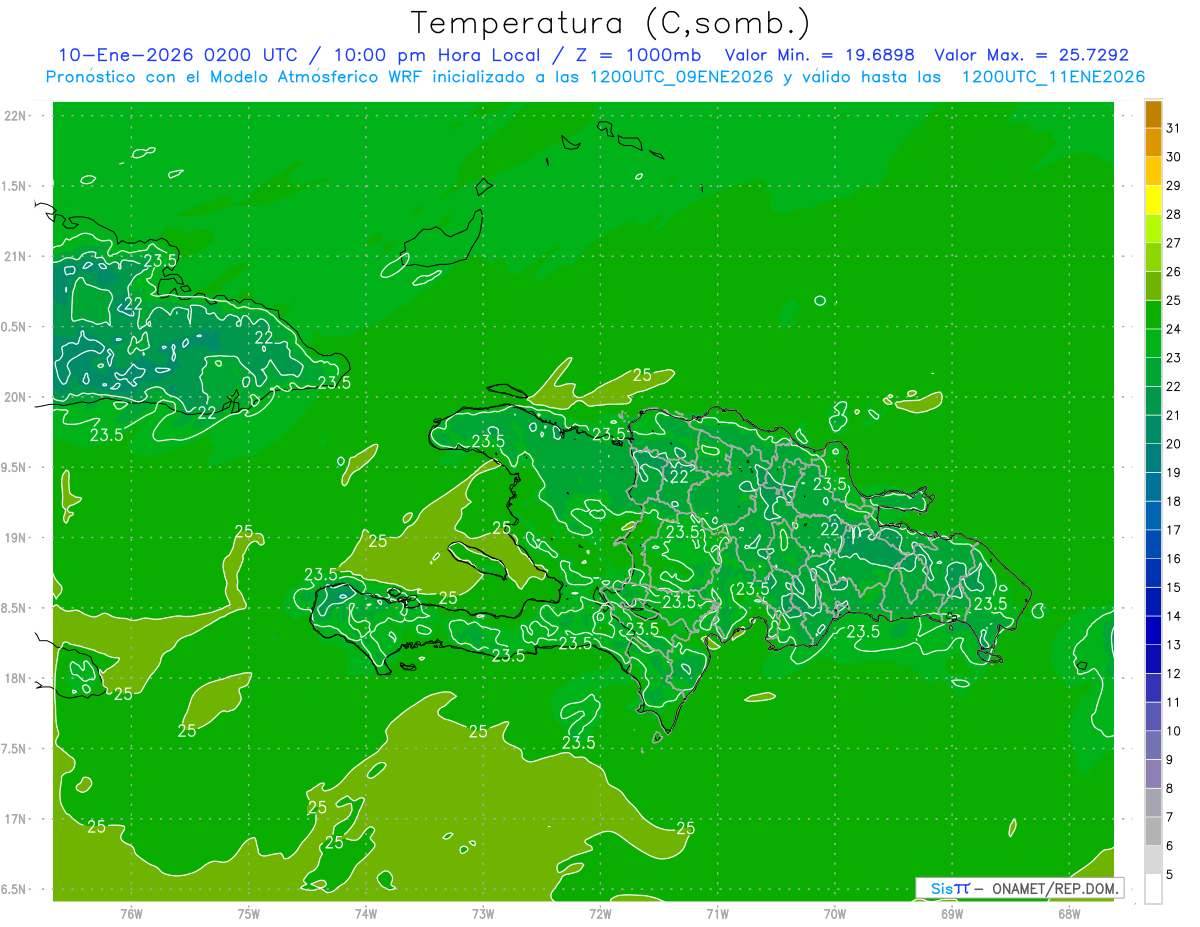Click the "Valor Min. = 19.6898" value
The image size is (1200, 927).
(819, 55)
